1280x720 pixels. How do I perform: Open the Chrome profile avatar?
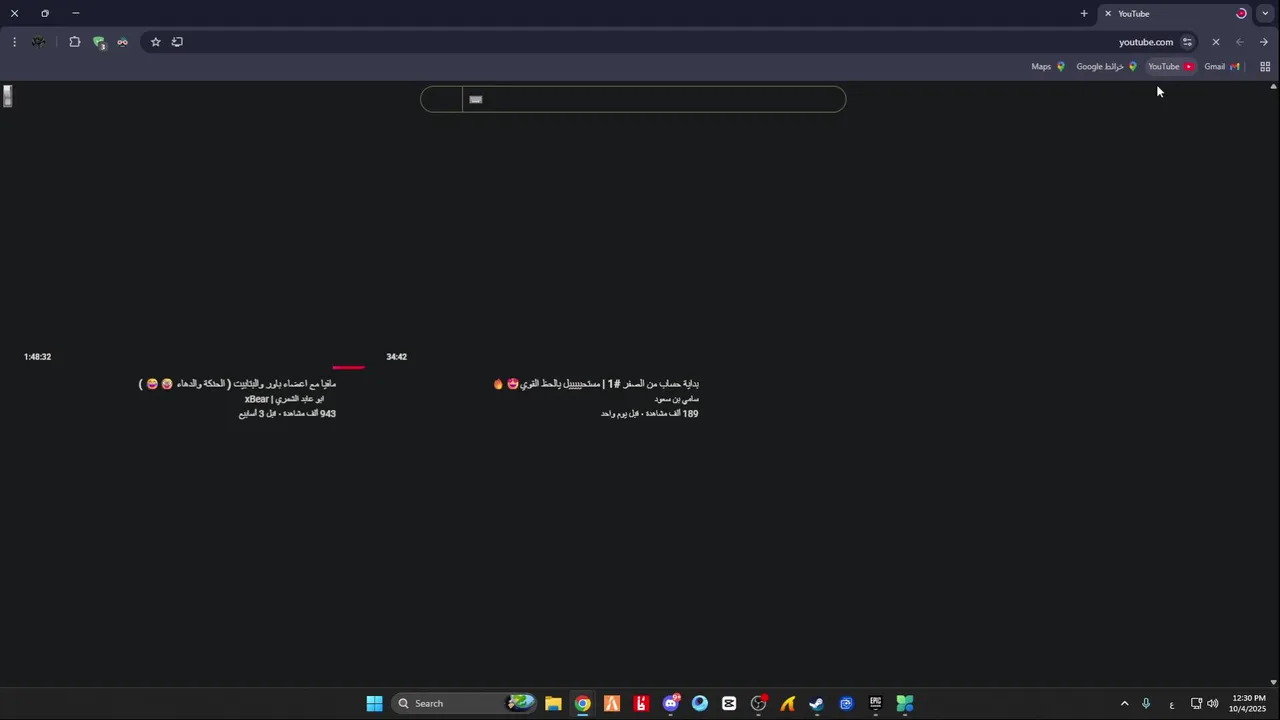click(x=38, y=42)
